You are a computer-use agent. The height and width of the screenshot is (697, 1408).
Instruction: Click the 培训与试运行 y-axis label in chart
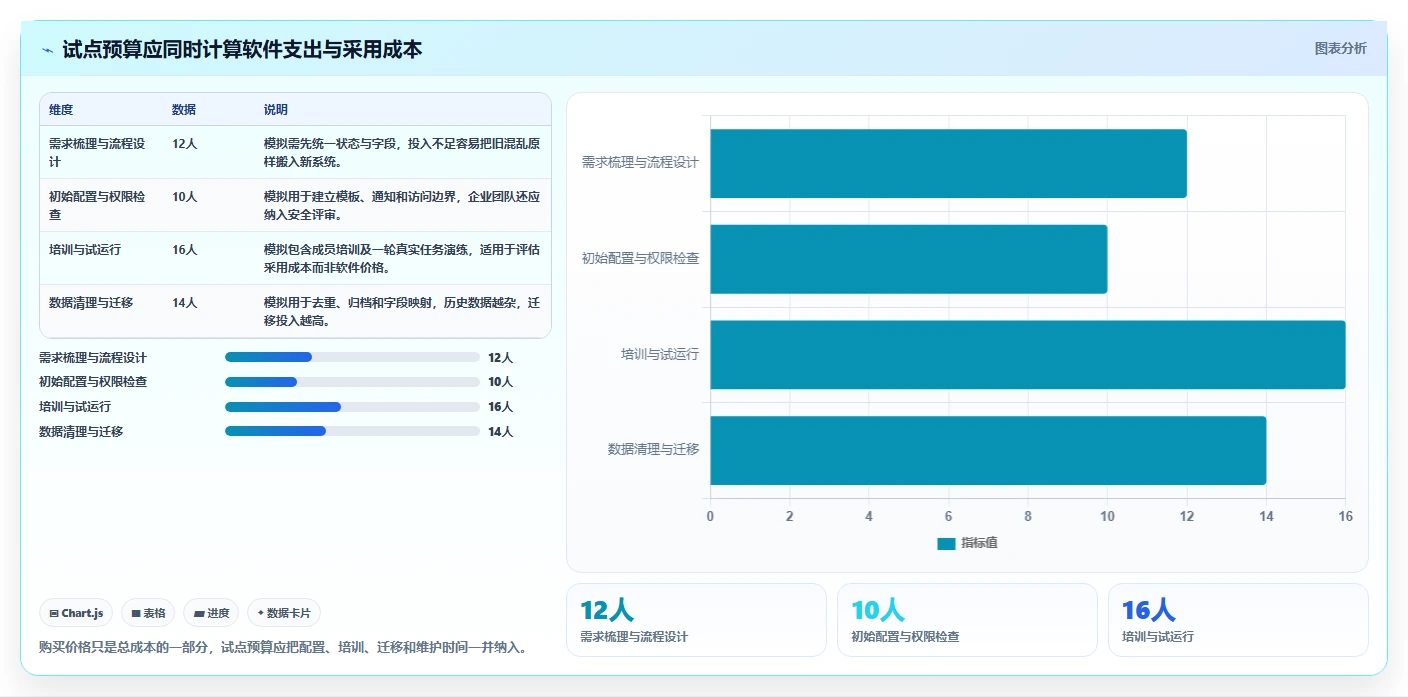point(660,354)
